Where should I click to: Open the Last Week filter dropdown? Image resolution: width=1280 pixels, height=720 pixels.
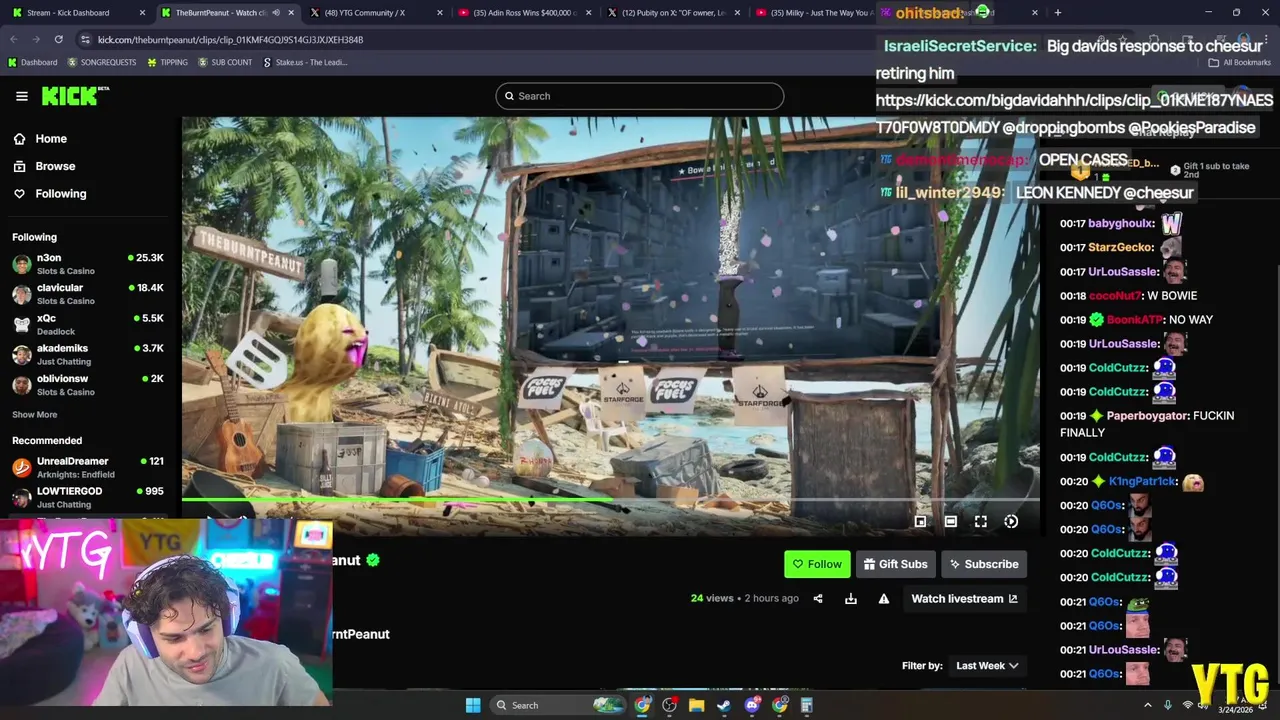[x=987, y=666]
